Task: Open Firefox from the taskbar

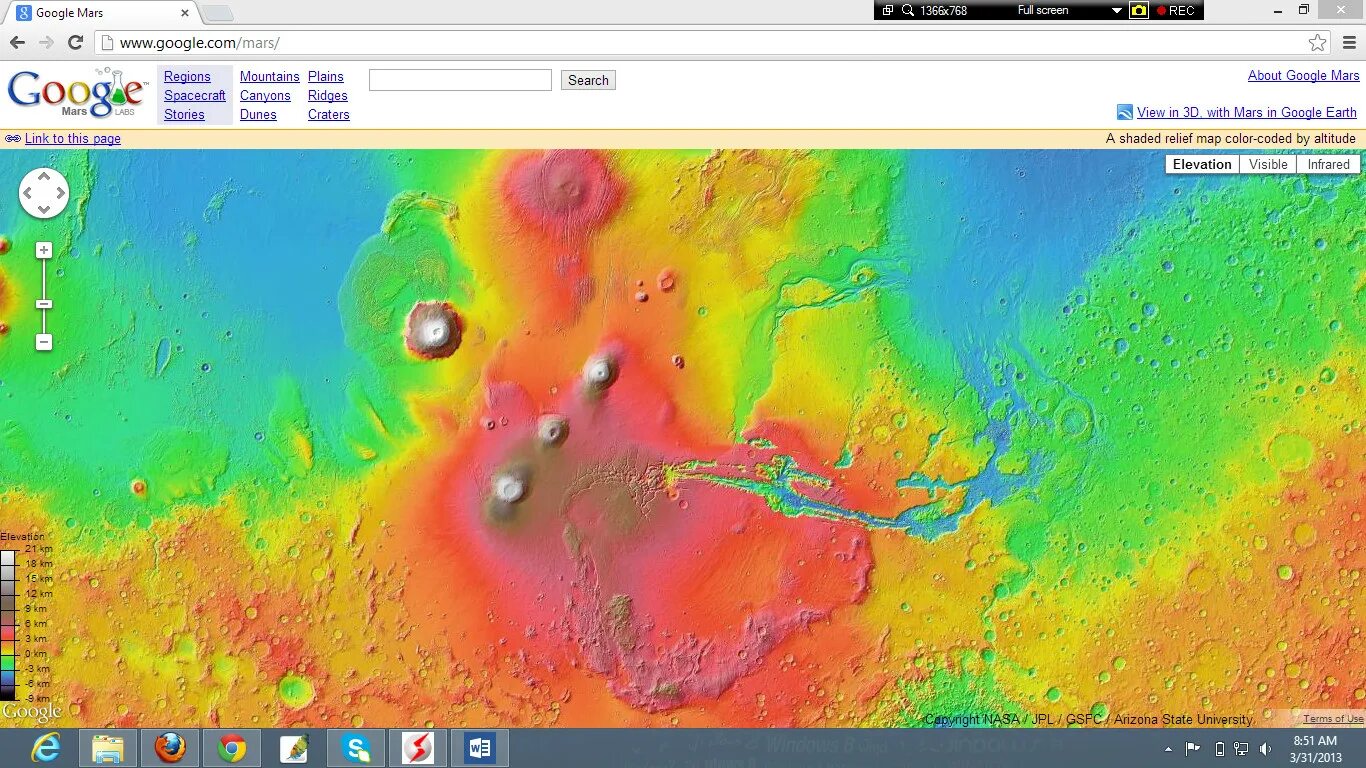Action: 170,748
